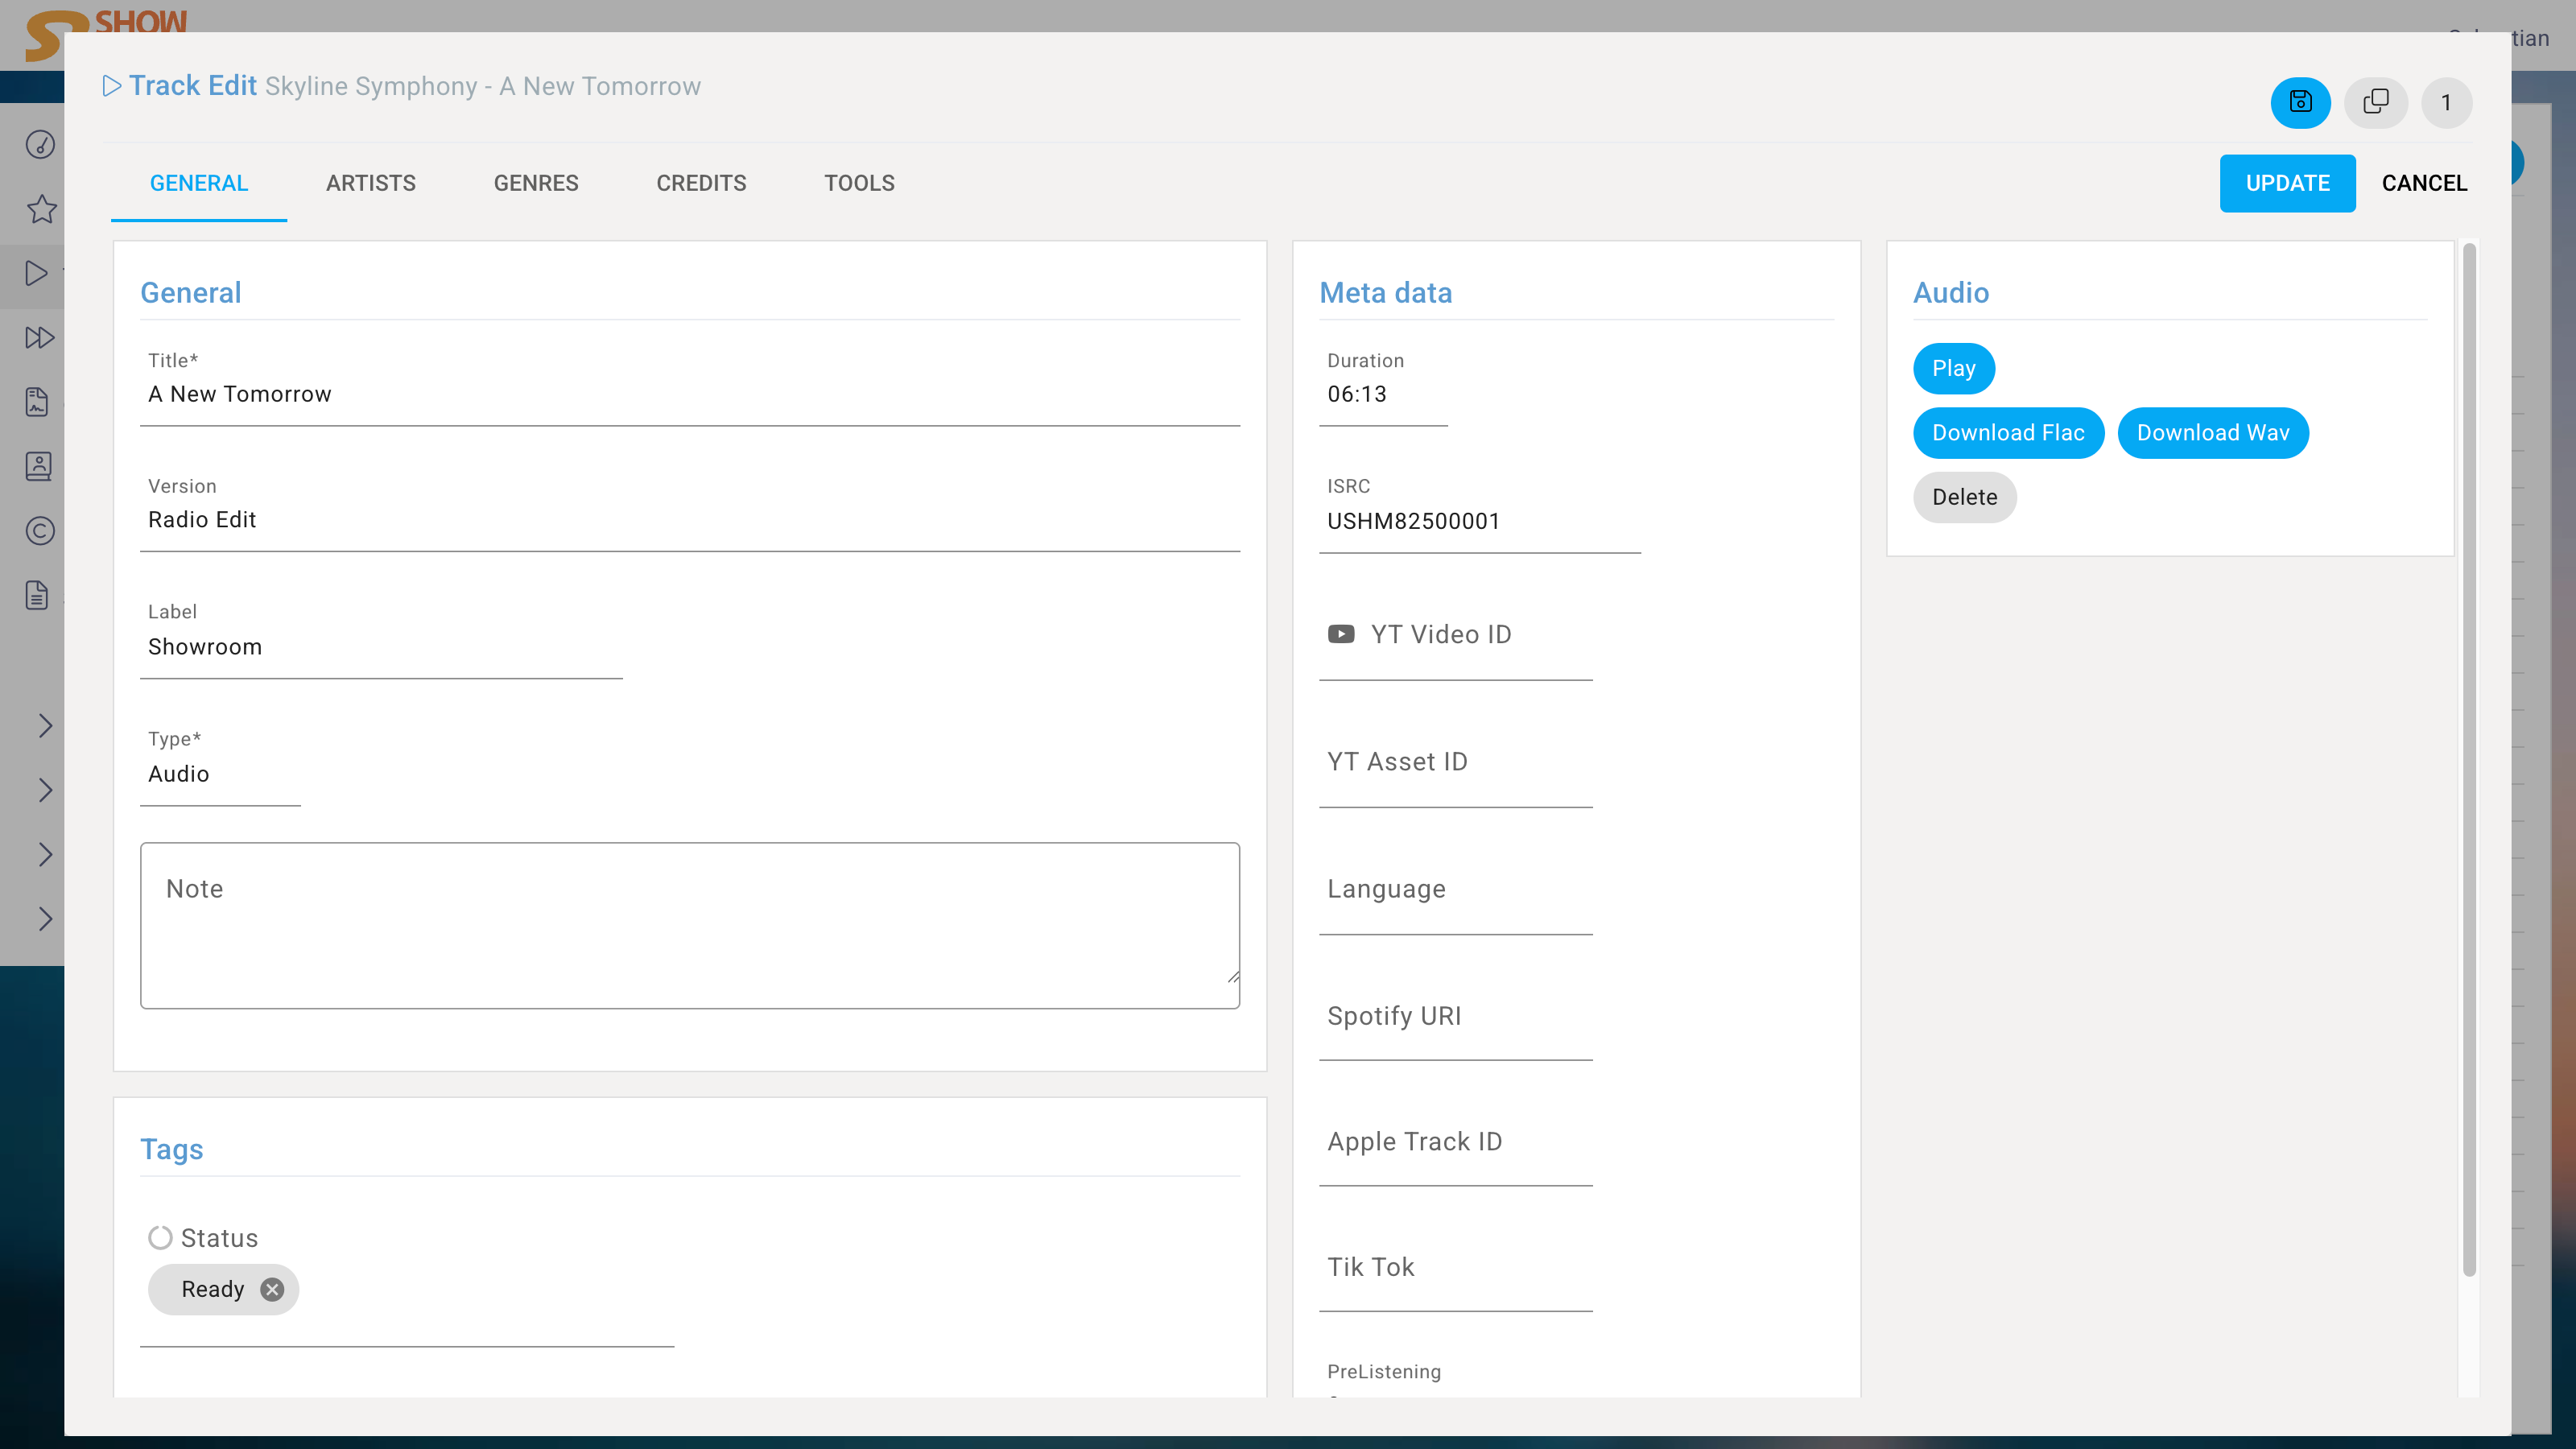Click the duplicate track copy icon
Viewport: 2576px width, 1449px height.
2375,102
